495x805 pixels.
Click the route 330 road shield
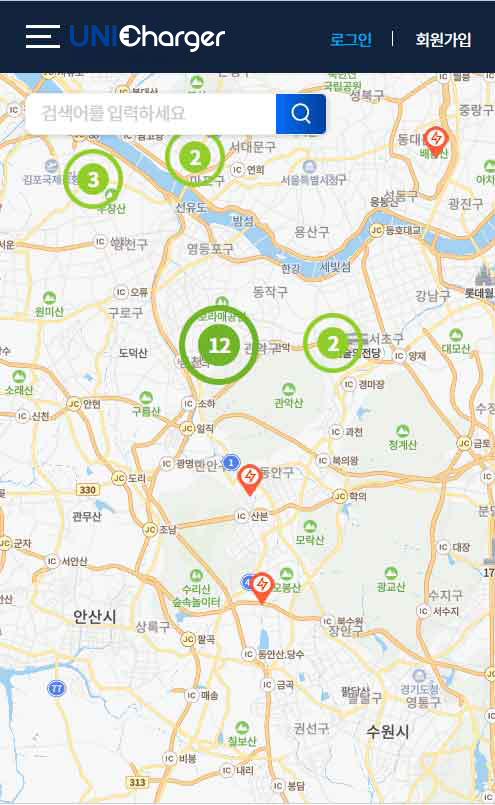pos(87,490)
